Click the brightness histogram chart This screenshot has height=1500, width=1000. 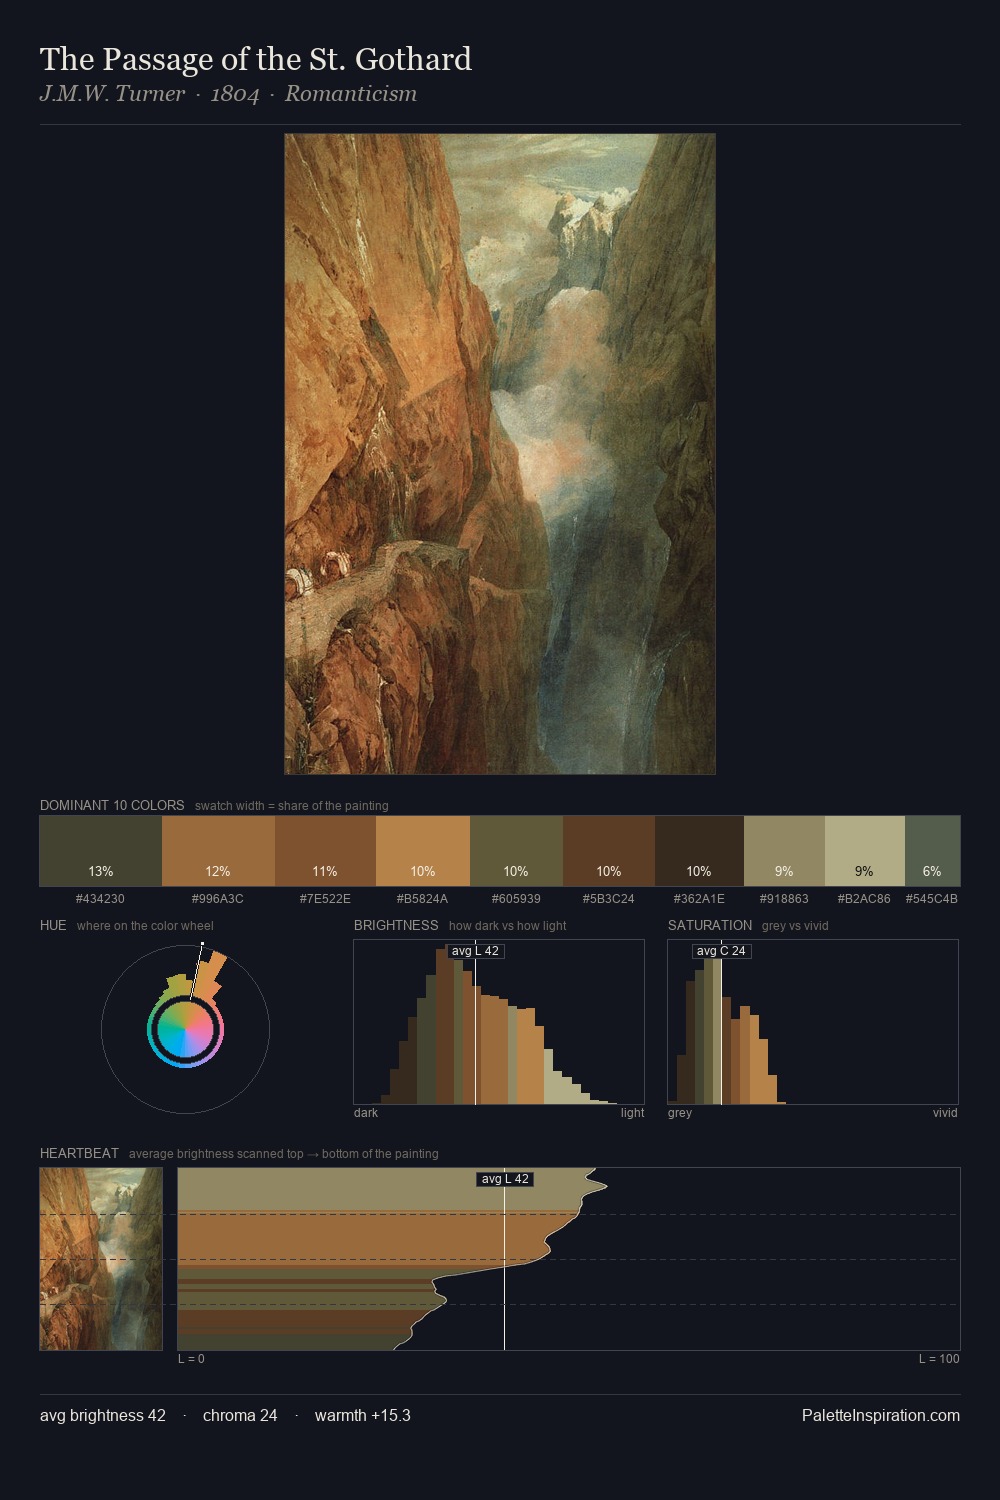pyautogui.click(x=499, y=1022)
